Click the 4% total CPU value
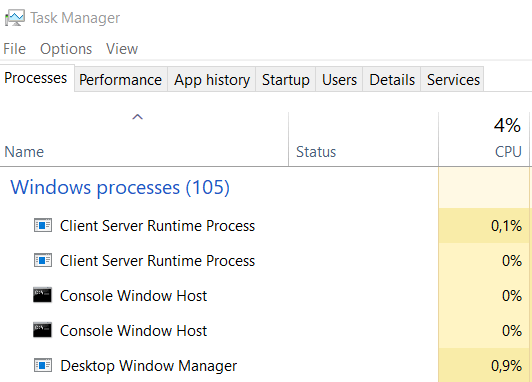Screen dimensions: 532x382 tap(507, 125)
